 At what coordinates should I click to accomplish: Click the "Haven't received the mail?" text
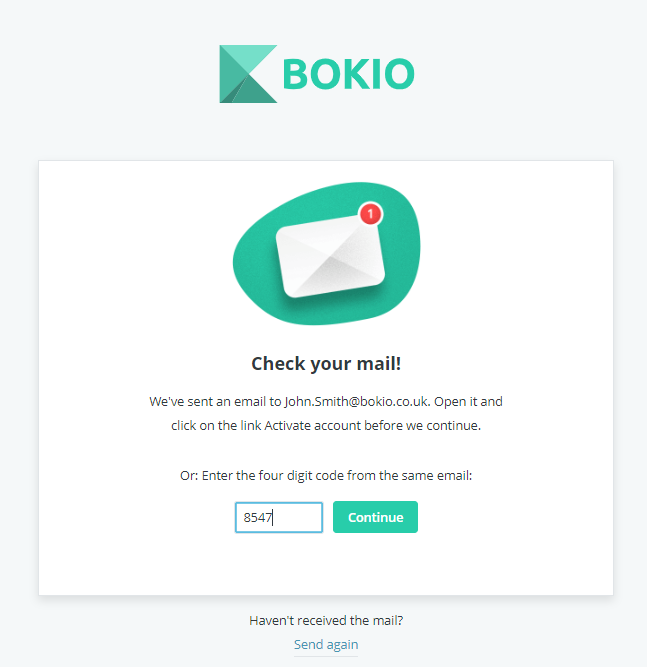click(326, 621)
